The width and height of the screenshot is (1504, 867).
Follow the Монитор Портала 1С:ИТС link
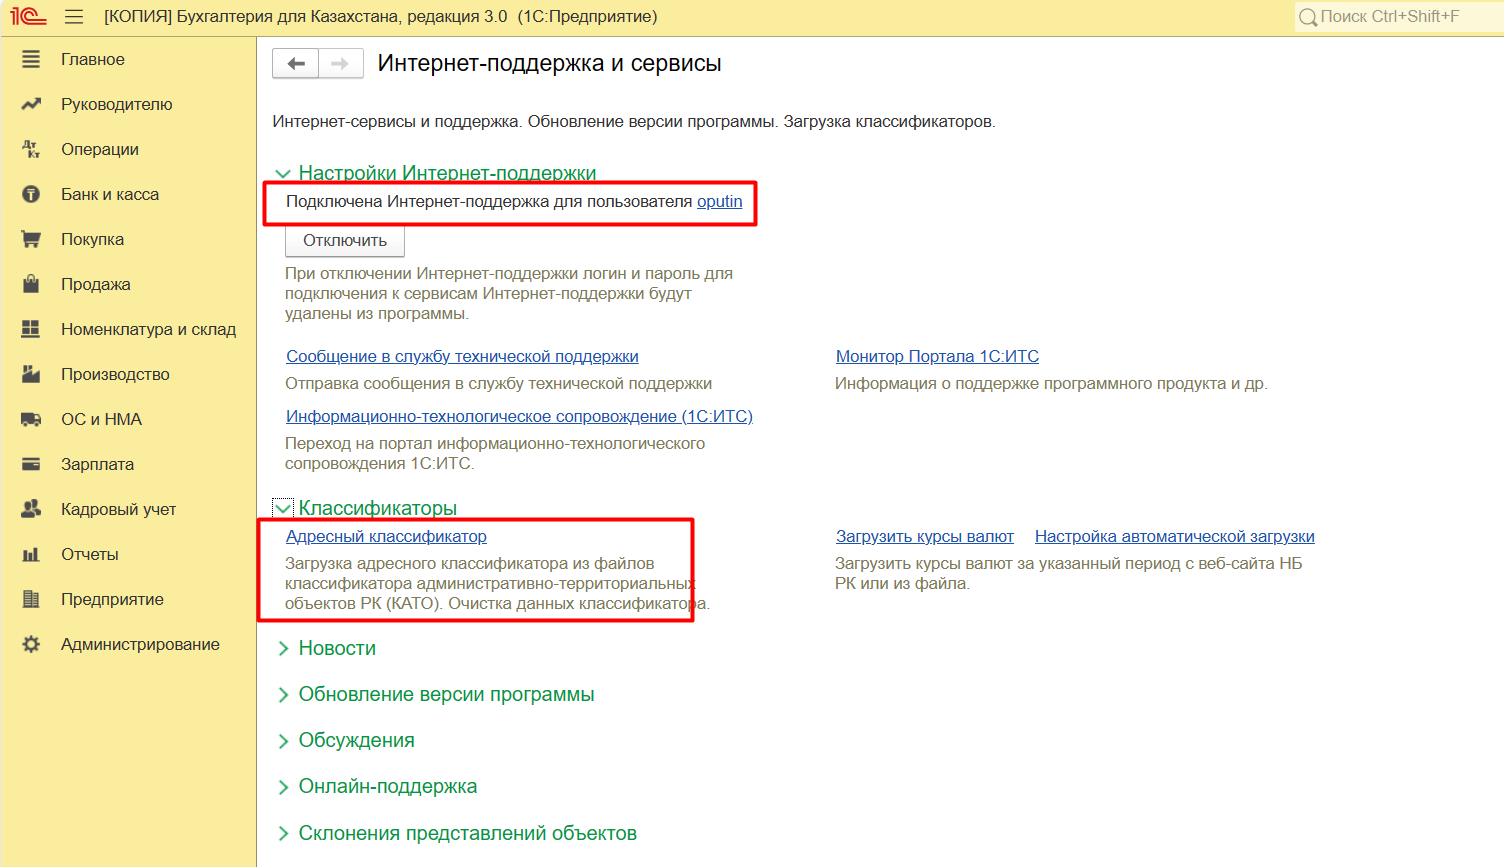[937, 357]
